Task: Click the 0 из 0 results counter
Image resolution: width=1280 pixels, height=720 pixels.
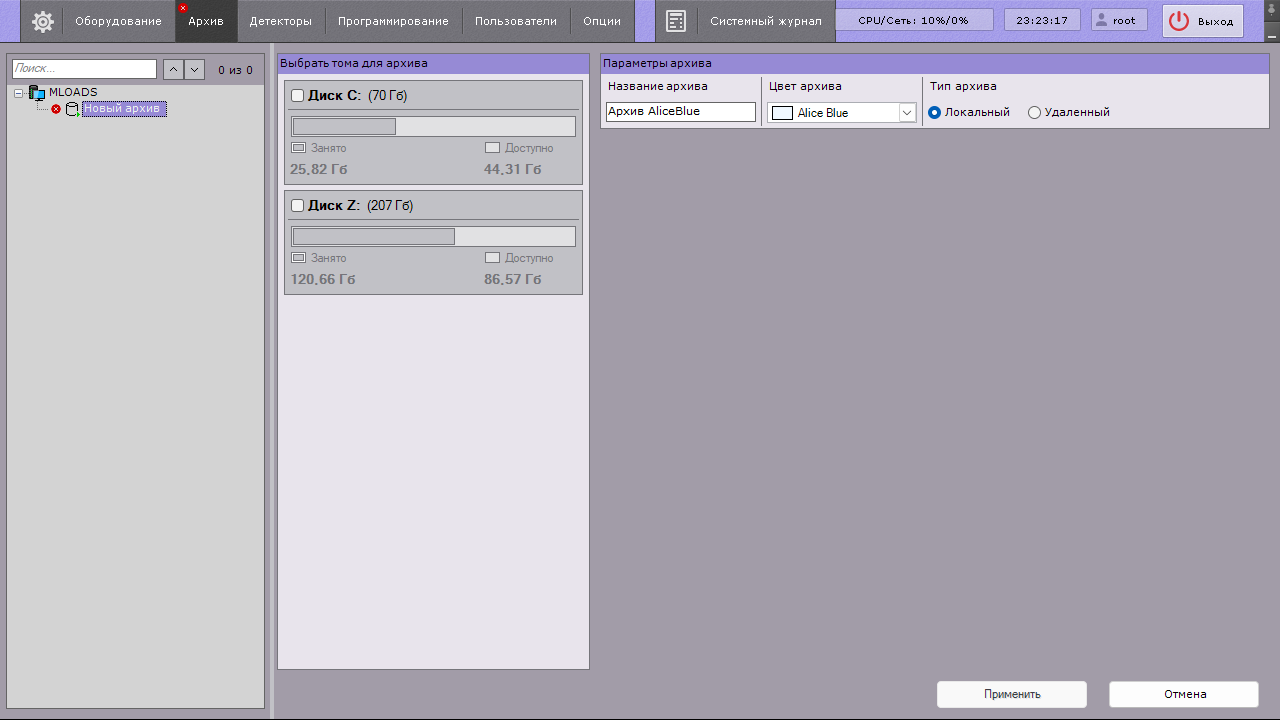Action: point(235,70)
